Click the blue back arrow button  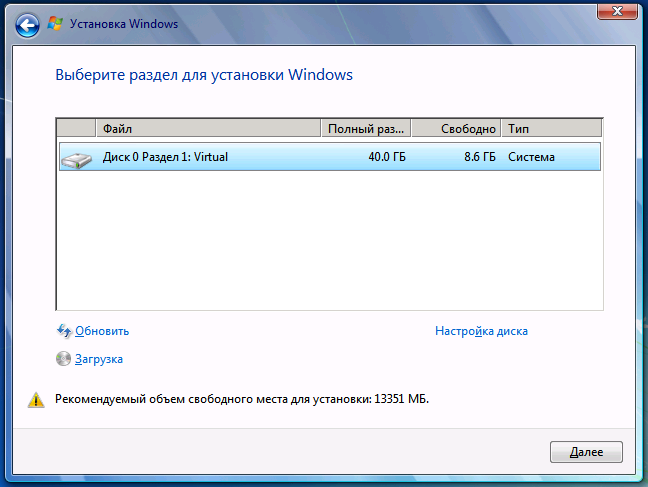pyautogui.click(x=30, y=24)
